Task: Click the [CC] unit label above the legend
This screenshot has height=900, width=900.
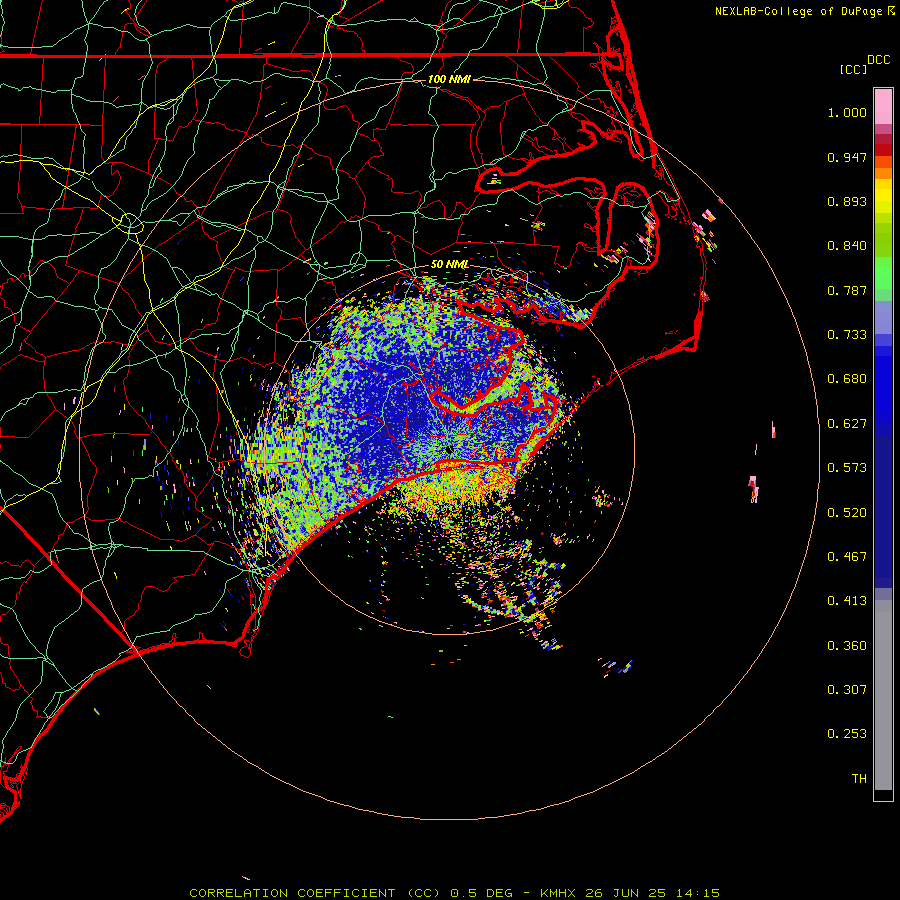Action: pyautogui.click(x=853, y=69)
